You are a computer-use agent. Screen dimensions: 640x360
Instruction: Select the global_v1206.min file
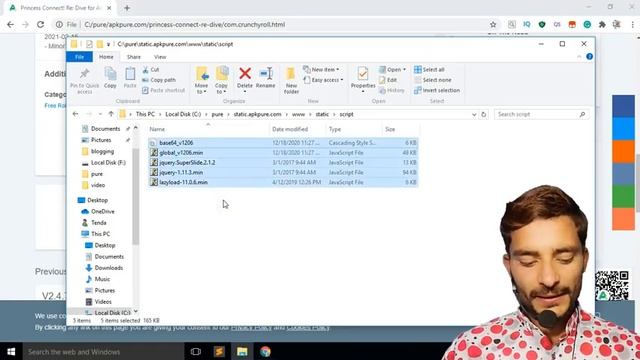tap(283, 153)
